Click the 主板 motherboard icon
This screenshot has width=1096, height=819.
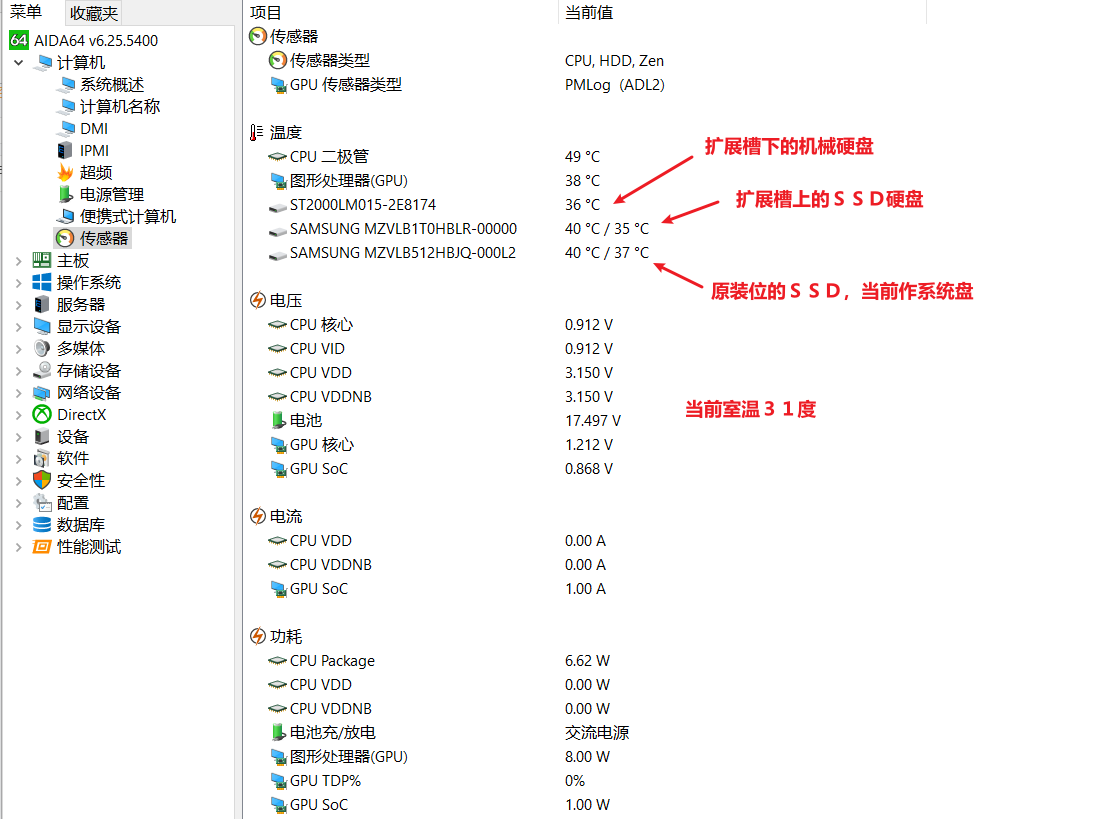[42, 261]
